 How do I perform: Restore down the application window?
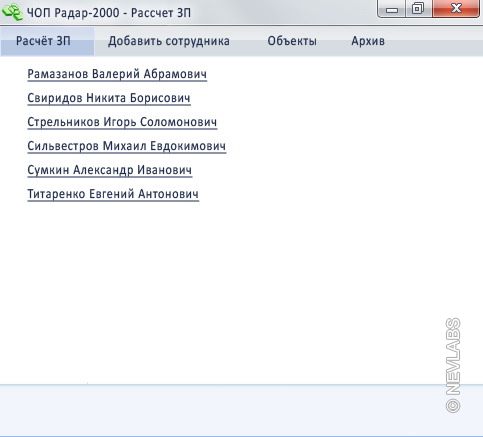pyautogui.click(x=418, y=9)
